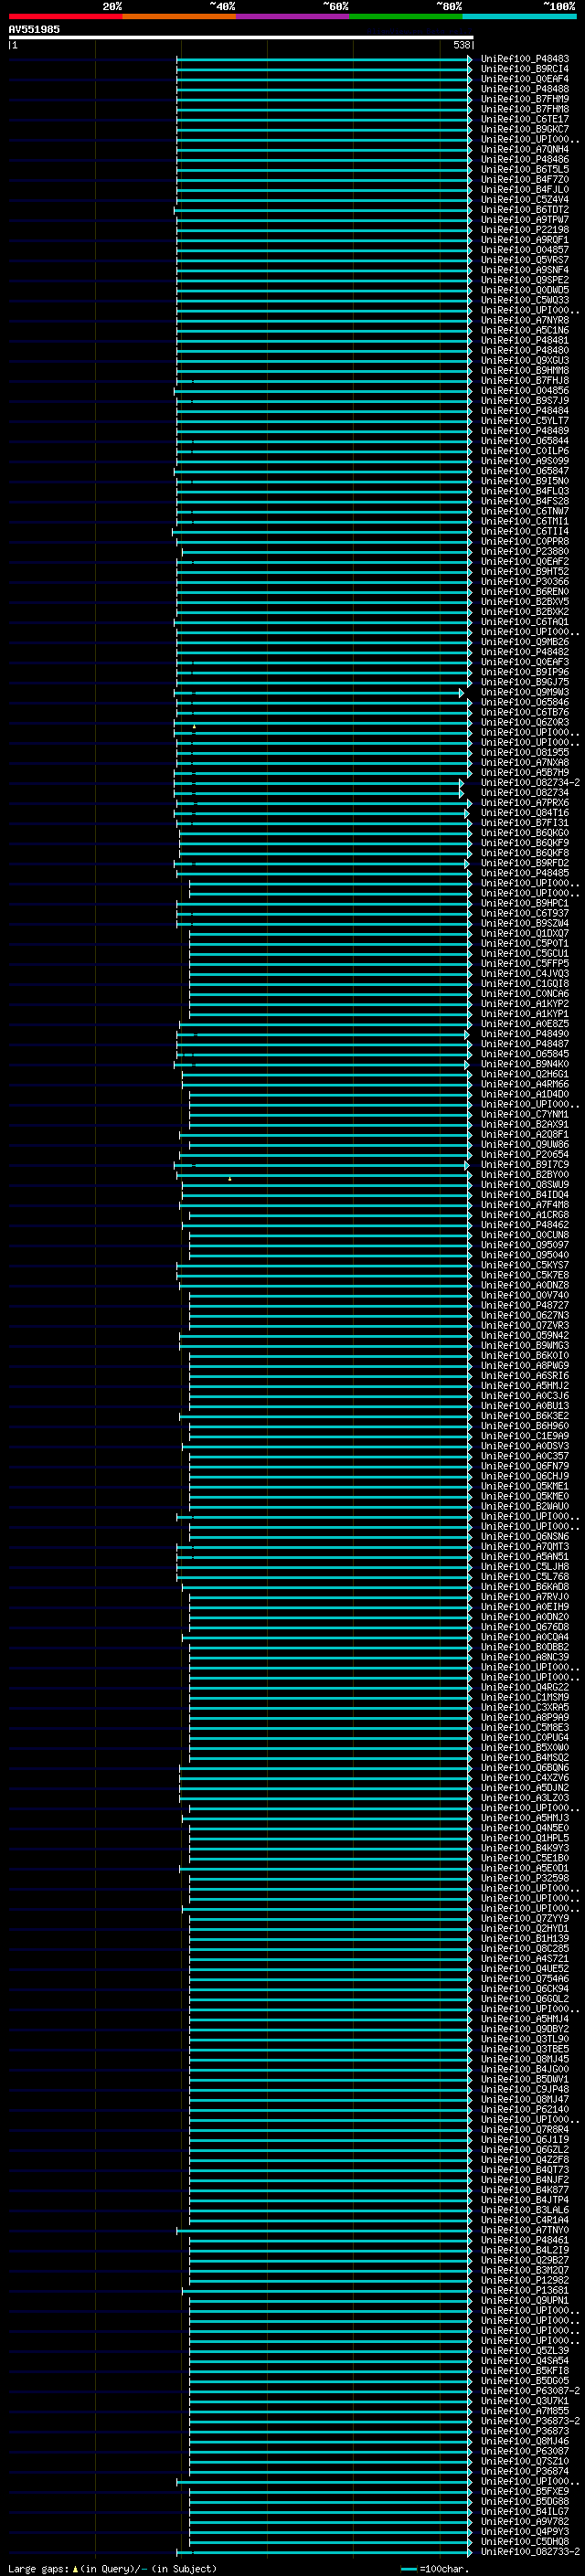Click hit label UniRef100_B6K0I0
Image resolution: width=585 pixels, height=2576 pixels.
tap(525, 1355)
